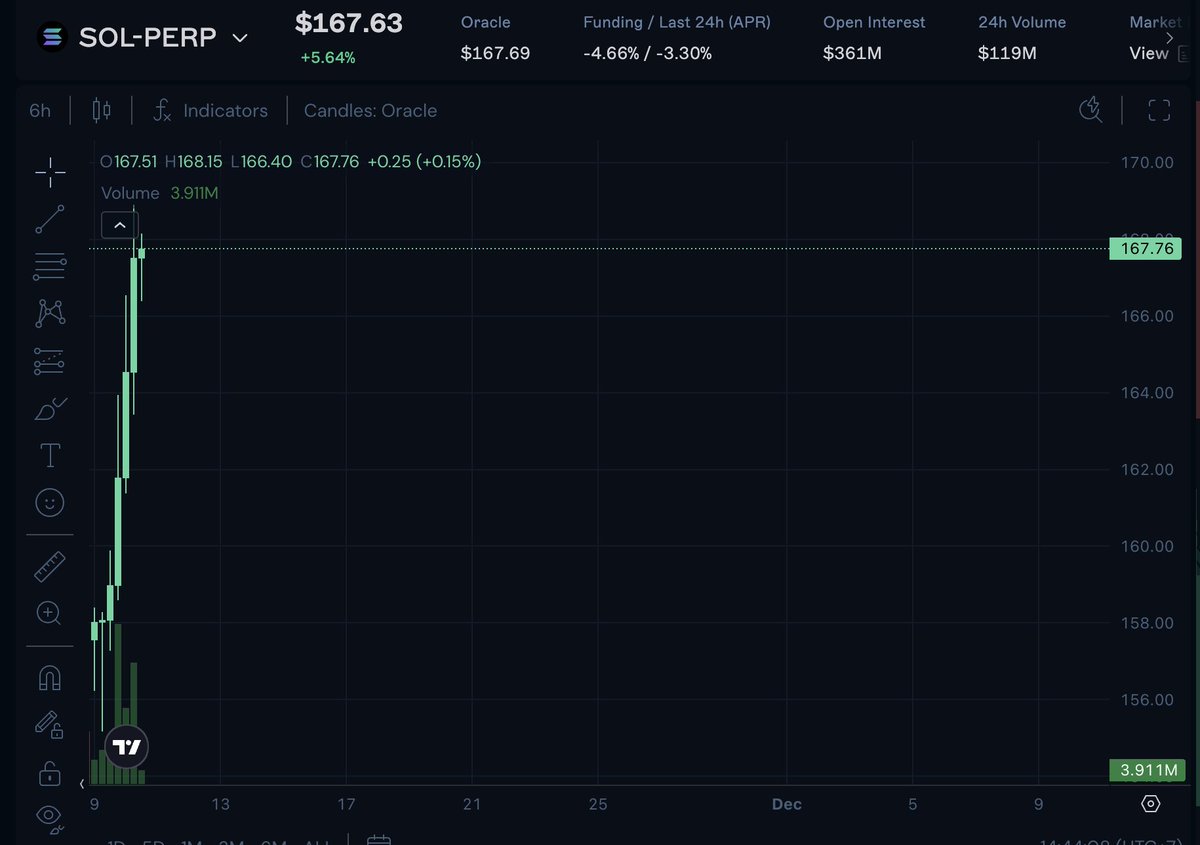Select the text annotation tool
1200x845 pixels.
click(50, 455)
